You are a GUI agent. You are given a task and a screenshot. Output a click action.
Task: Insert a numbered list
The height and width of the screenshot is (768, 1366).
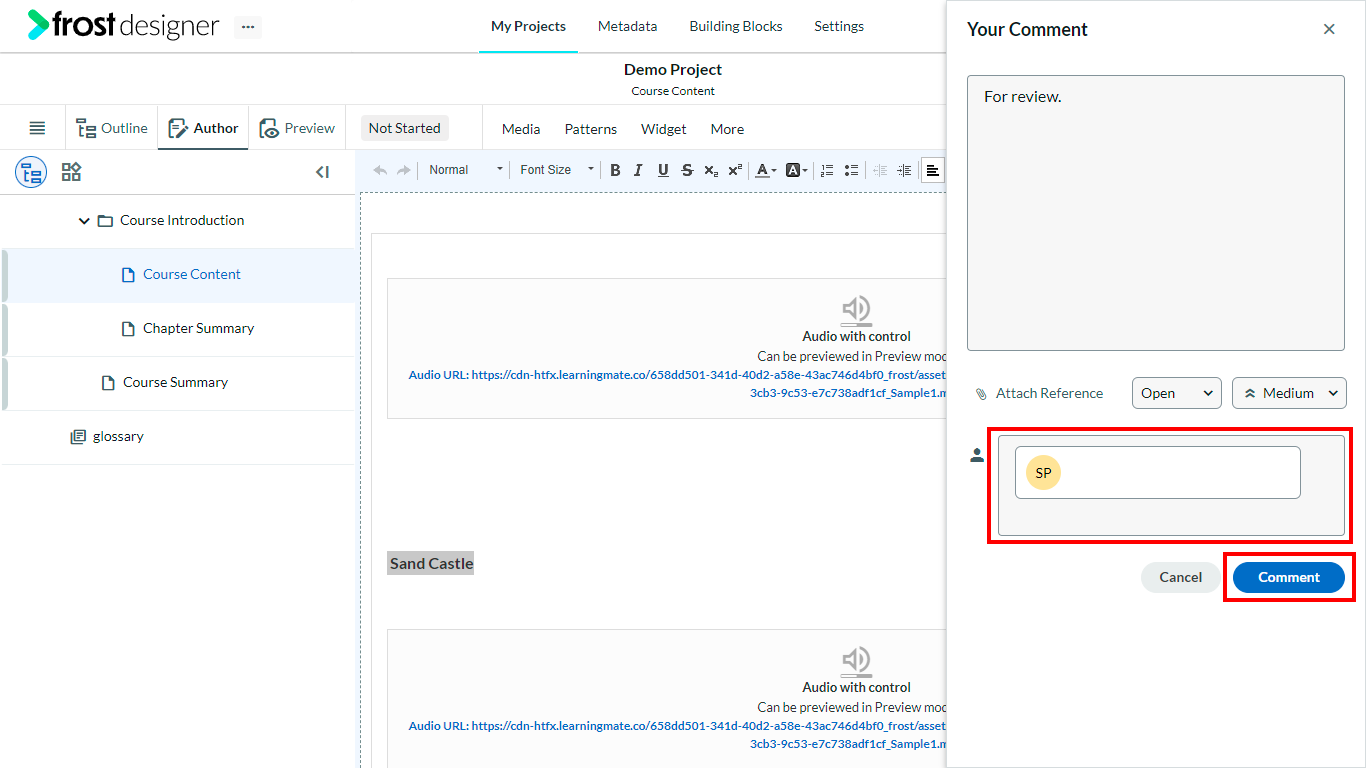pyautogui.click(x=827, y=170)
